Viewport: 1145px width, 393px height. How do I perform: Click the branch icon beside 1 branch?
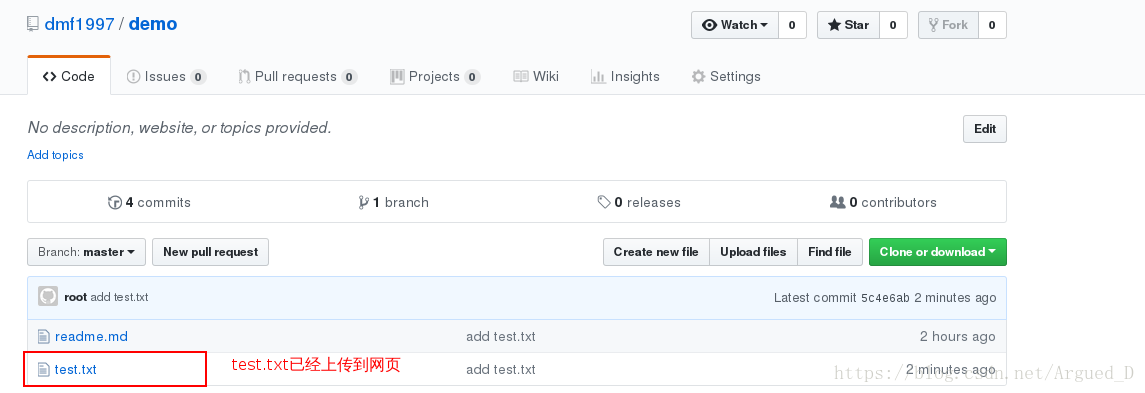coord(363,202)
